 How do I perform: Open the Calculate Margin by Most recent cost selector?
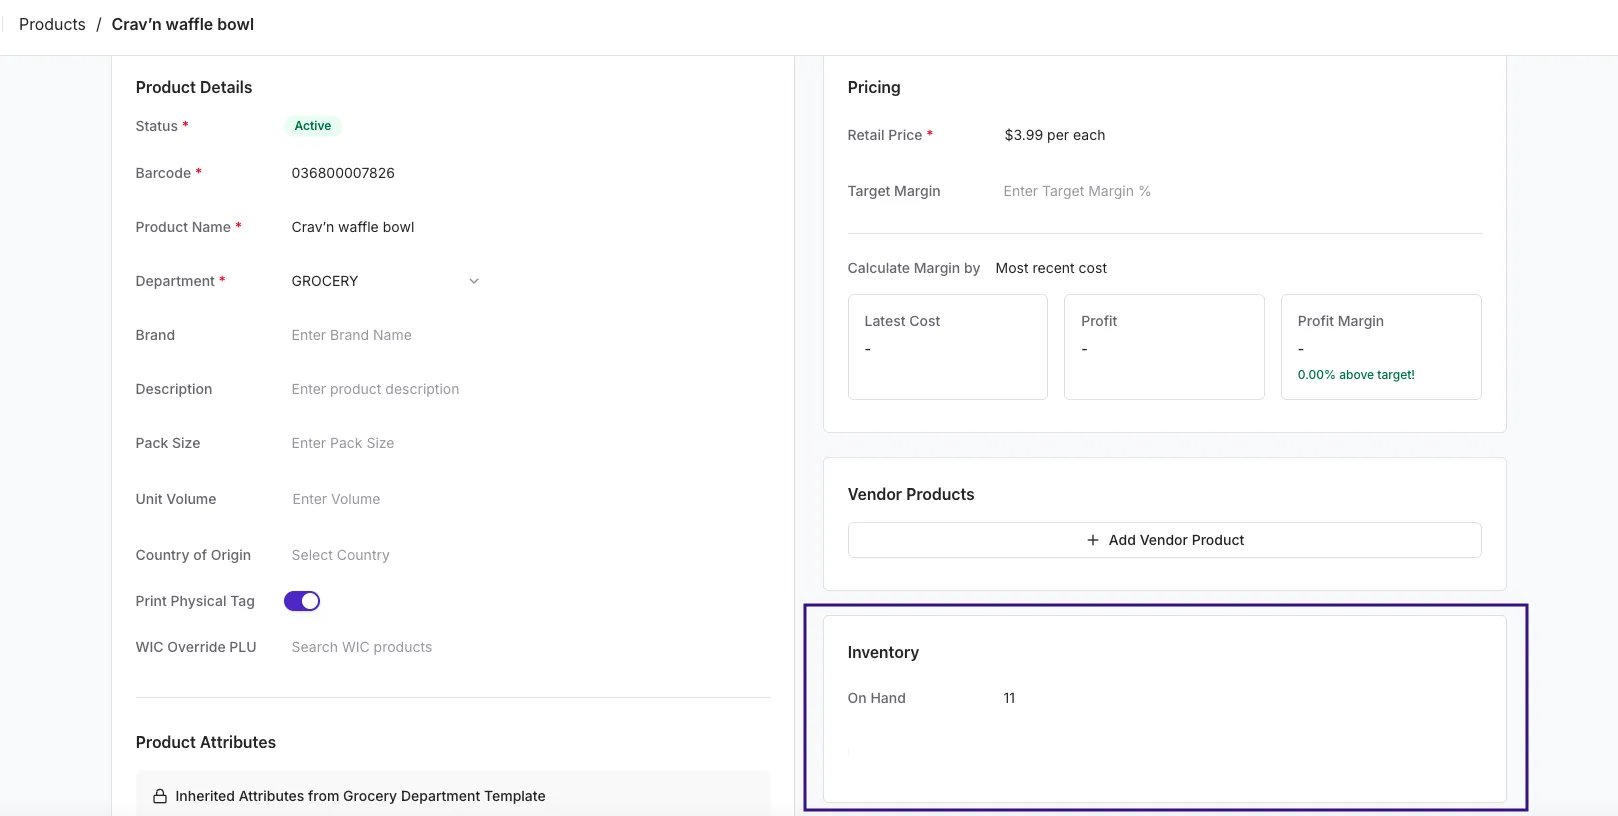pos(1051,268)
